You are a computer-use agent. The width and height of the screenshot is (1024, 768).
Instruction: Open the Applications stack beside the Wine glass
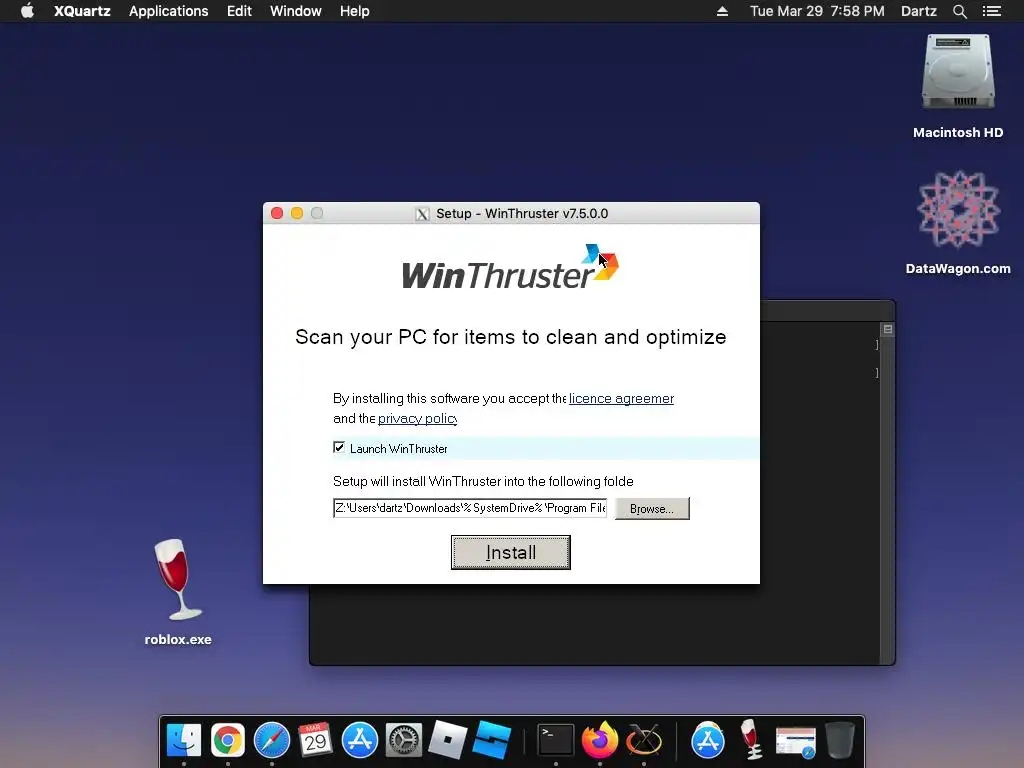(x=708, y=740)
